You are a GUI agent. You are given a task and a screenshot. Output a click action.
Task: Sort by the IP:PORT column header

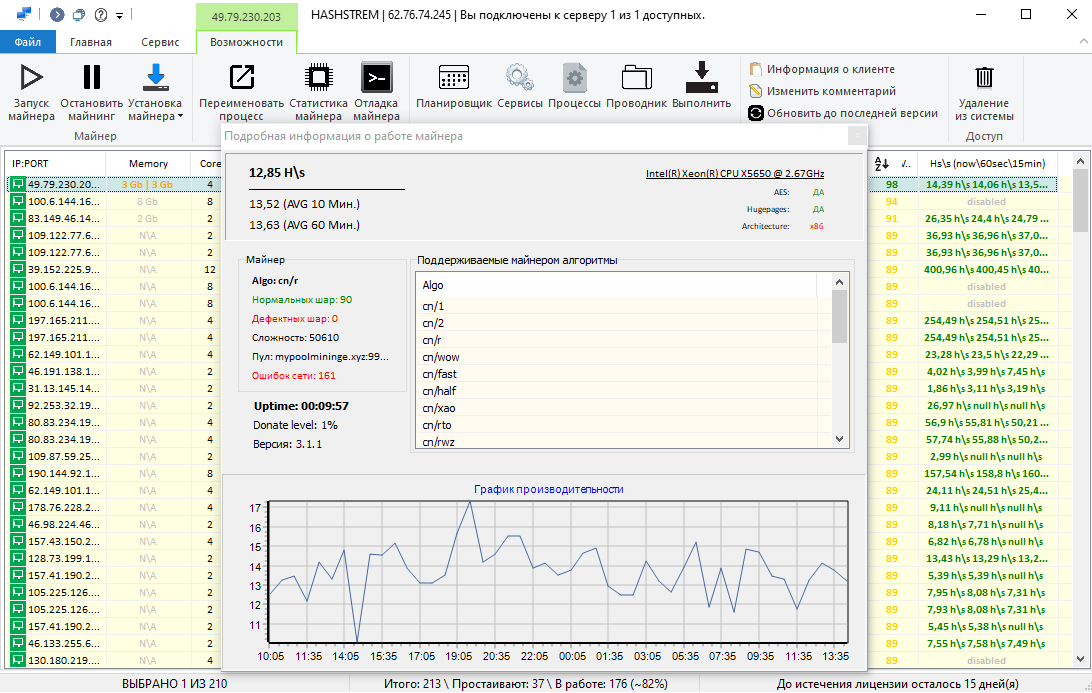click(x=56, y=164)
